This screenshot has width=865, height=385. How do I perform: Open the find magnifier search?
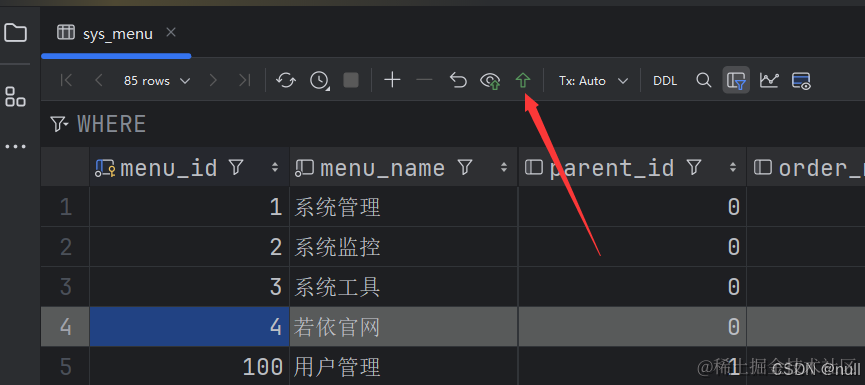pyautogui.click(x=703, y=81)
